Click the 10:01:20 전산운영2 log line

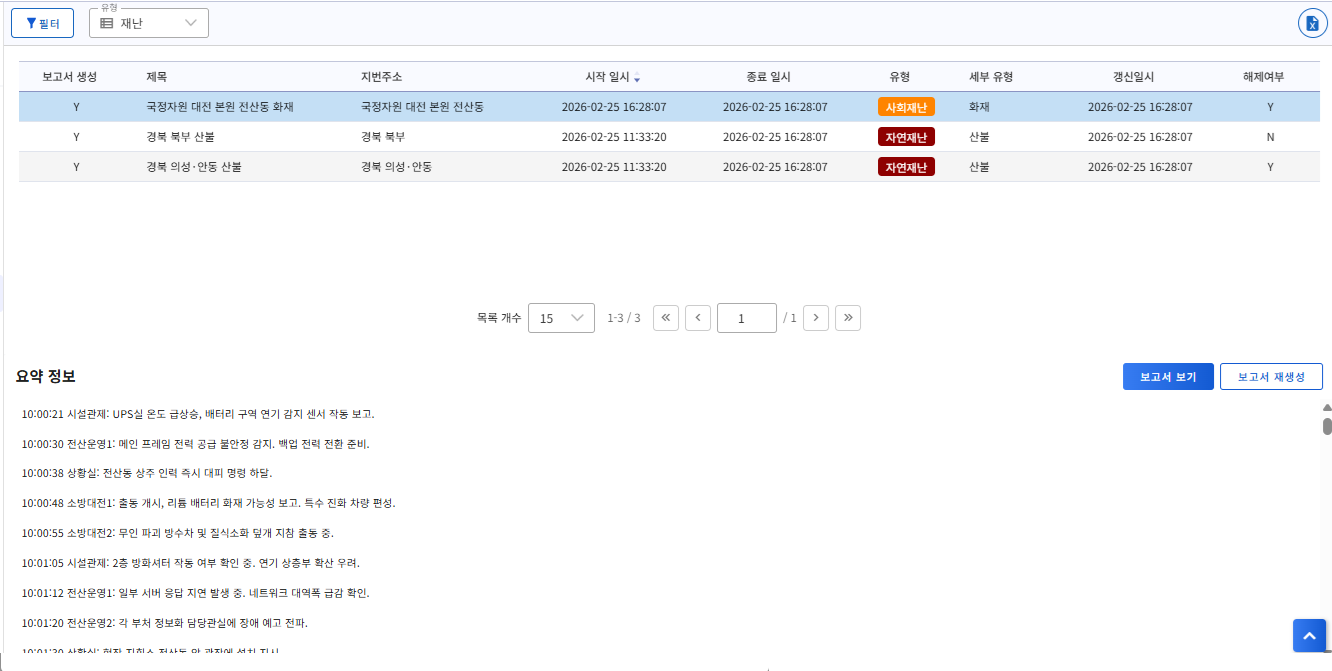pos(165,623)
